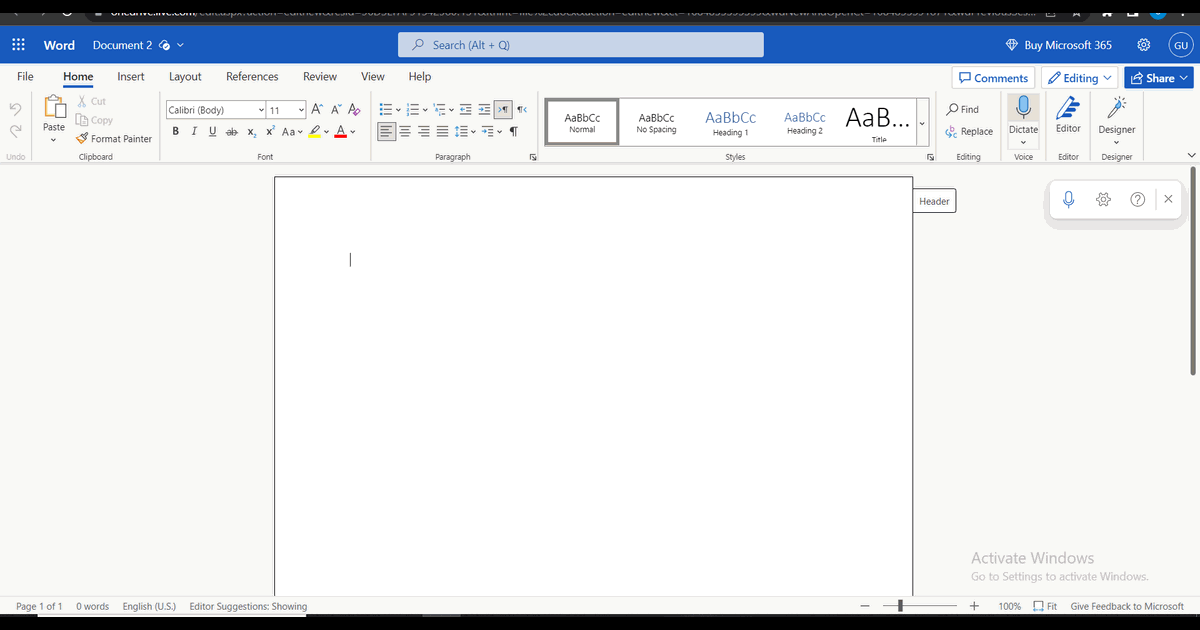Toggle align left

pyautogui.click(x=386, y=131)
